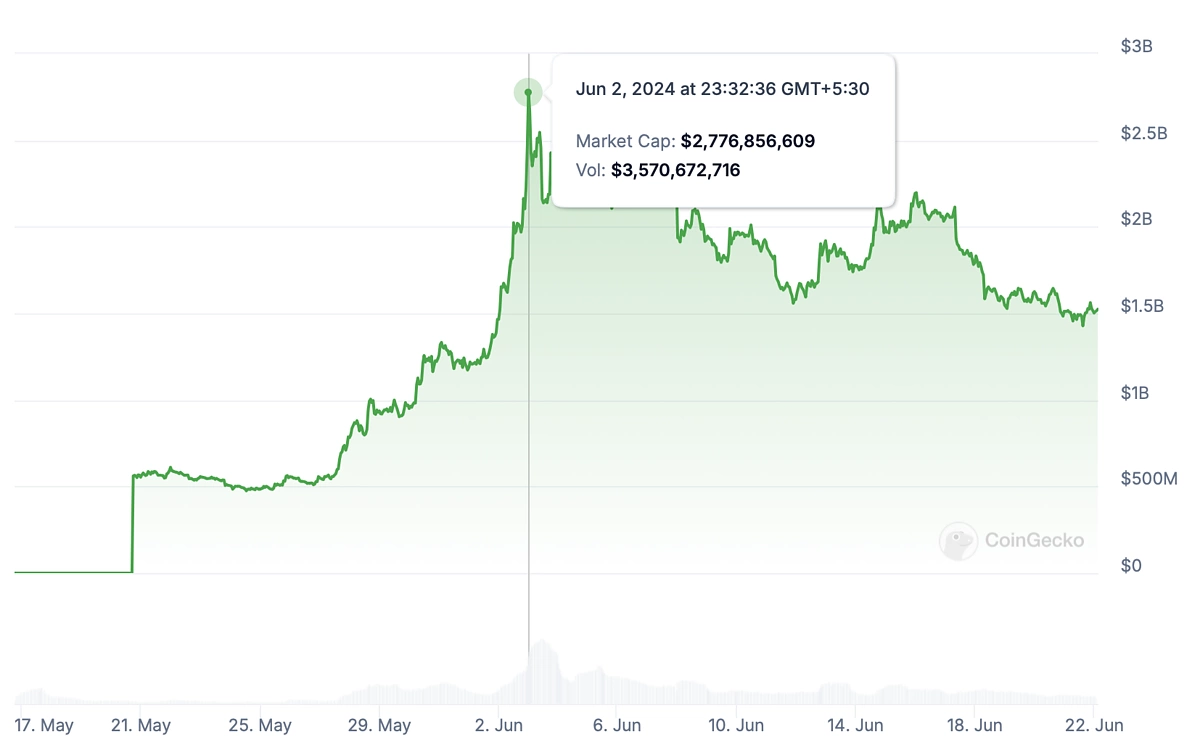1200x753 pixels.
Task: Click the 29. May date label
Action: tap(379, 725)
